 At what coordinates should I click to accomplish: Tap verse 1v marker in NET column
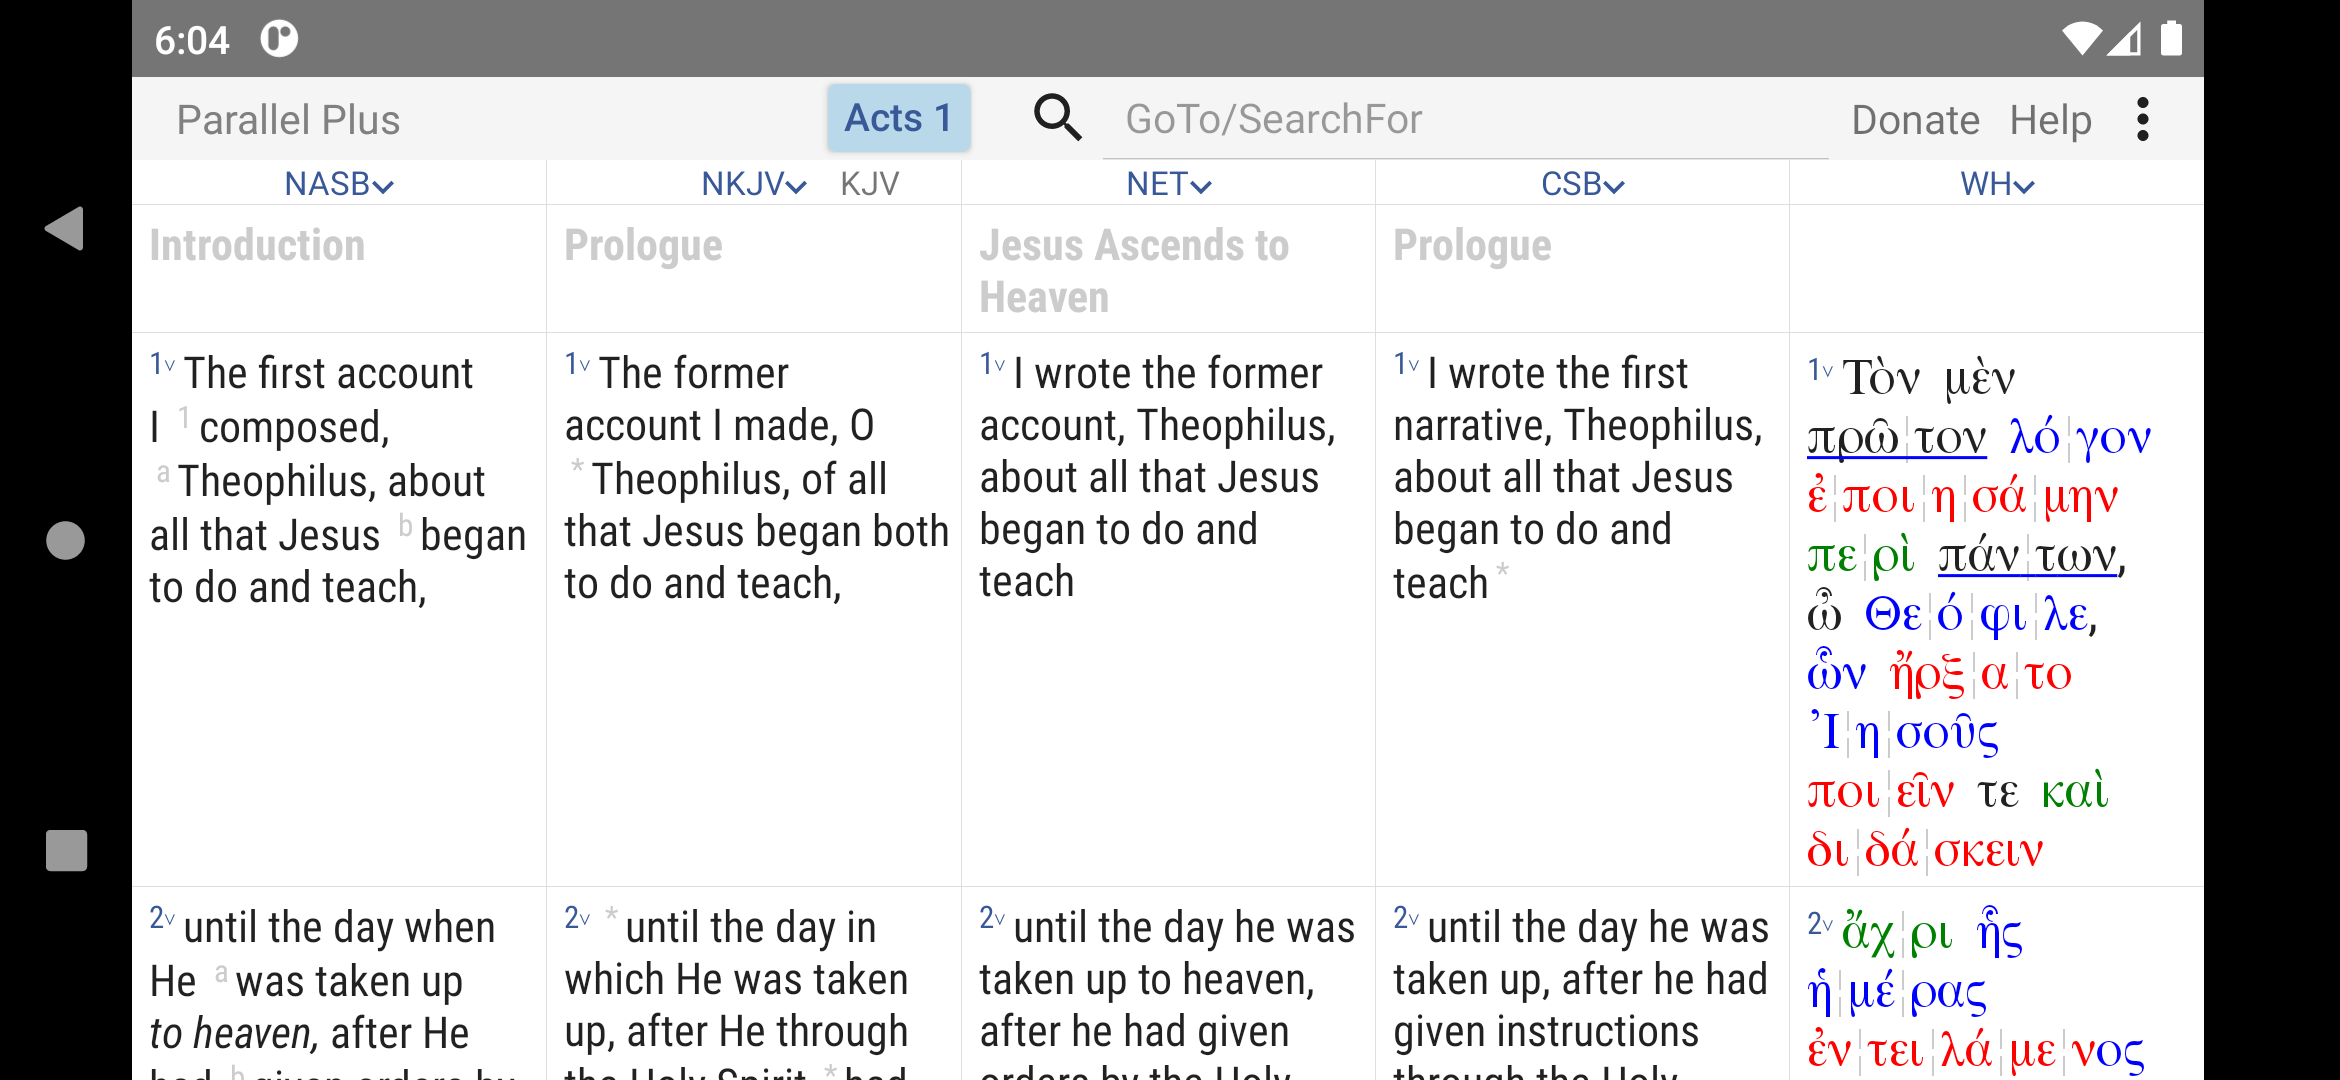point(992,363)
